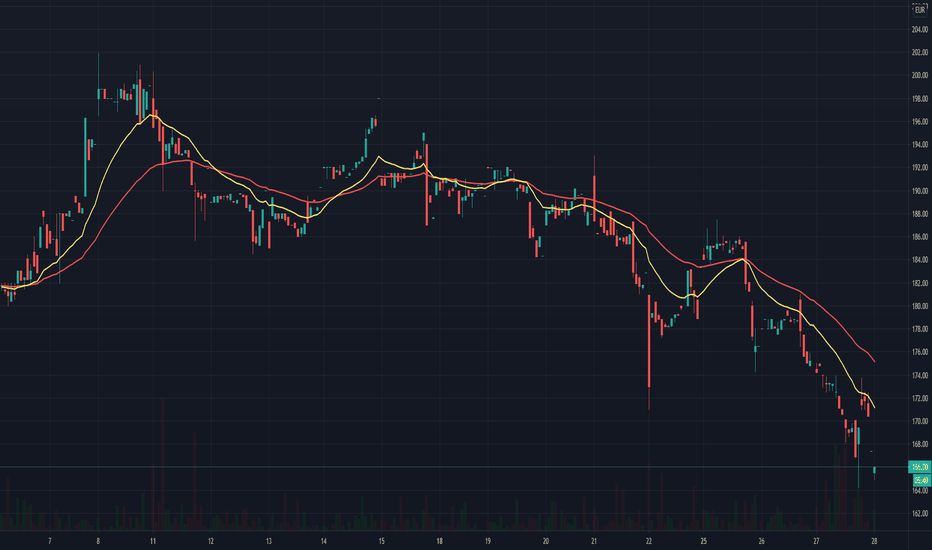Click the 162.00 price axis label
Screen dimensions: 932x550
click(x=920, y=513)
